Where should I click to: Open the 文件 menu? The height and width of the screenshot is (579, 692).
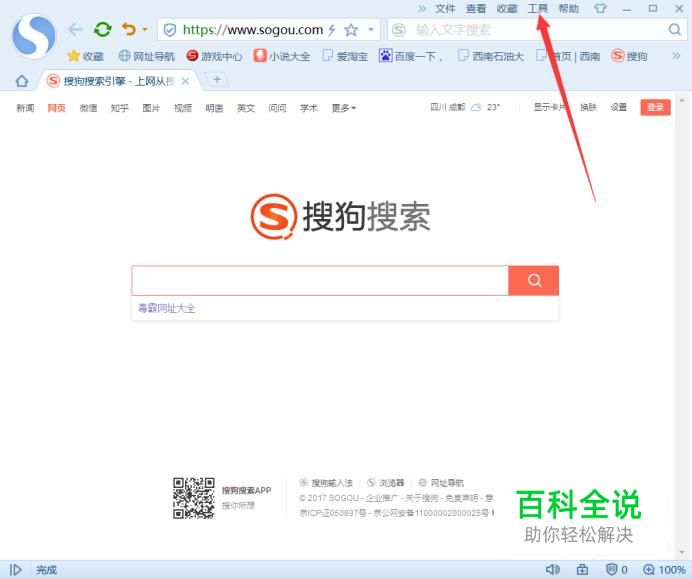click(x=445, y=8)
